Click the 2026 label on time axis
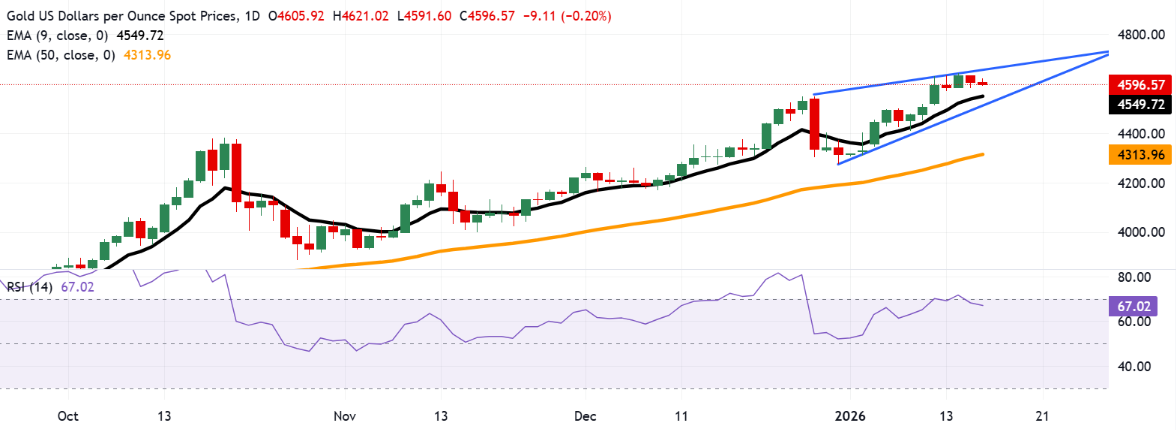1176x430 pixels. coord(850,415)
